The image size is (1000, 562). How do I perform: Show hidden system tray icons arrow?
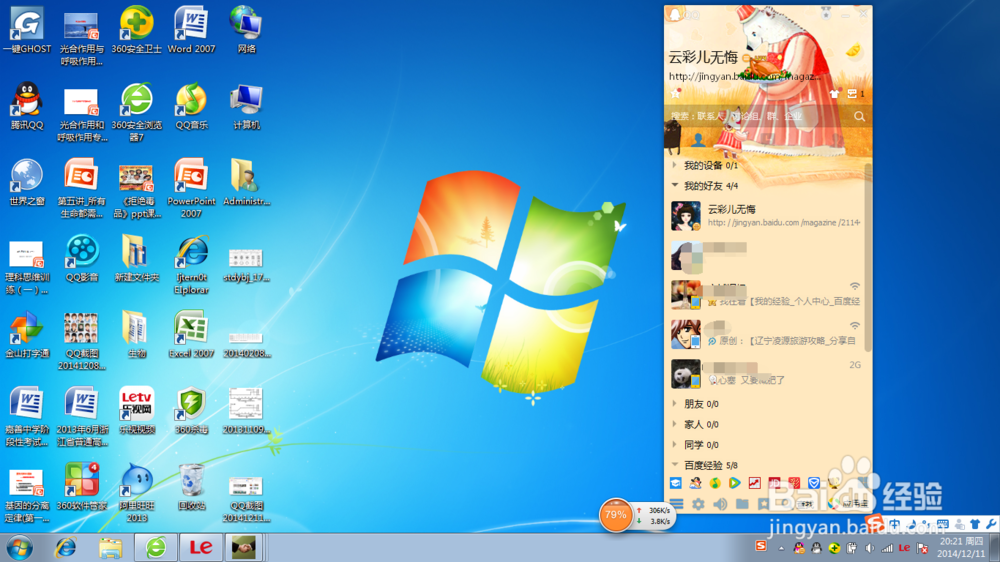point(781,548)
